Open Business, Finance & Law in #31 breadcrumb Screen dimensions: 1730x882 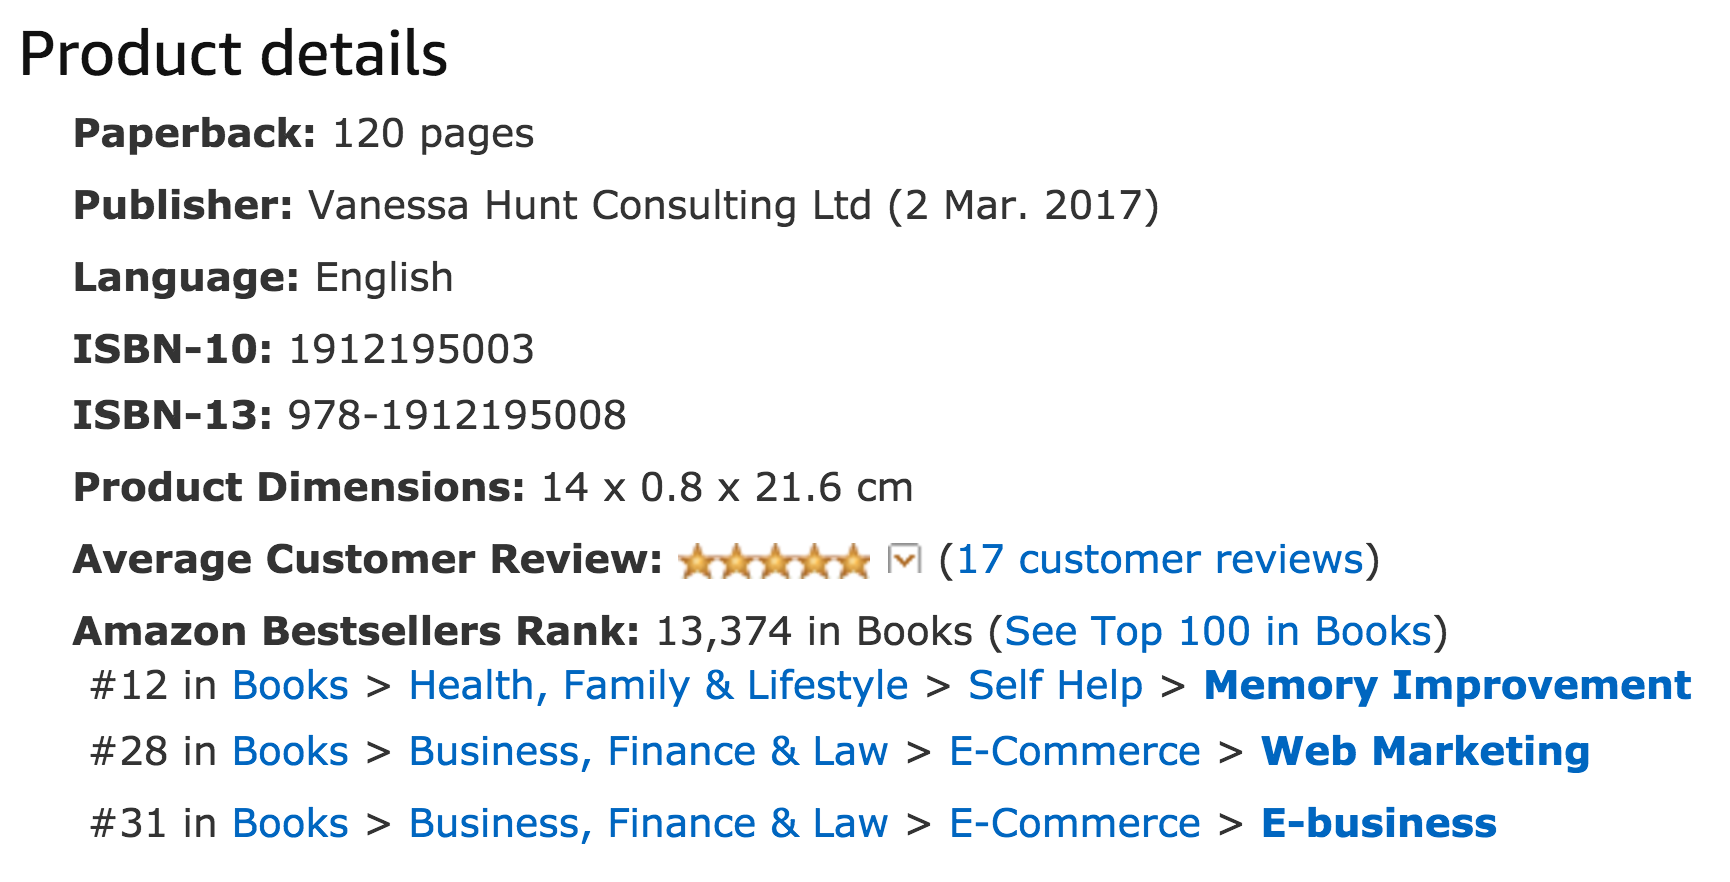tap(648, 824)
